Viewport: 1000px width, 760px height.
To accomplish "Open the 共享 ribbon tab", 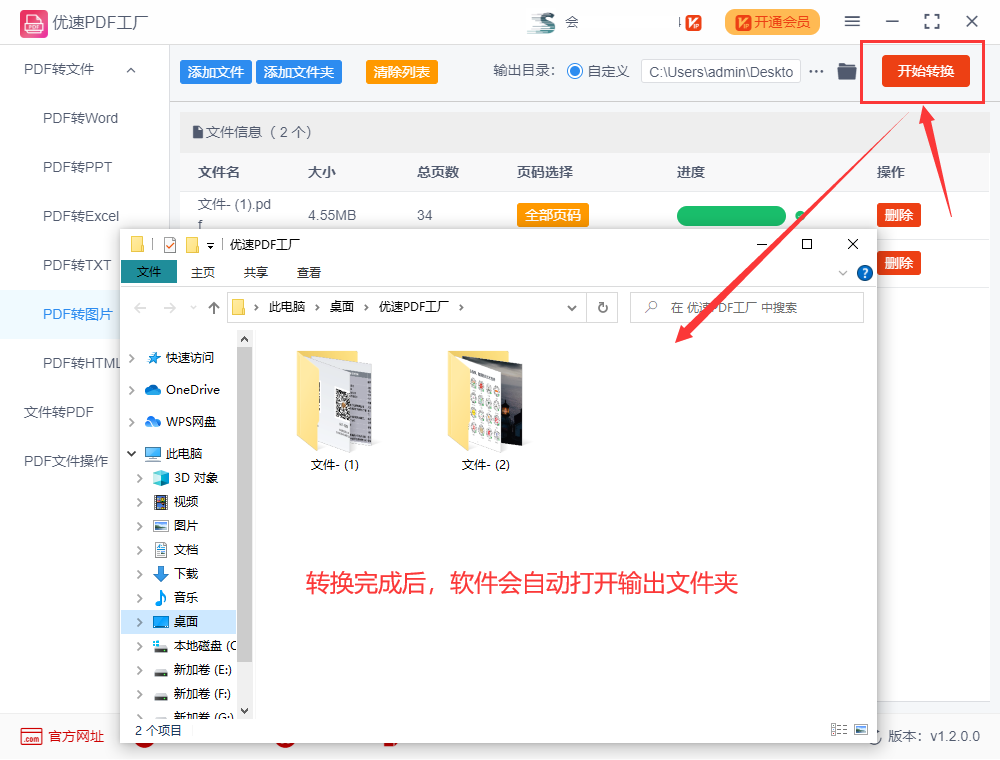I will pyautogui.click(x=256, y=272).
